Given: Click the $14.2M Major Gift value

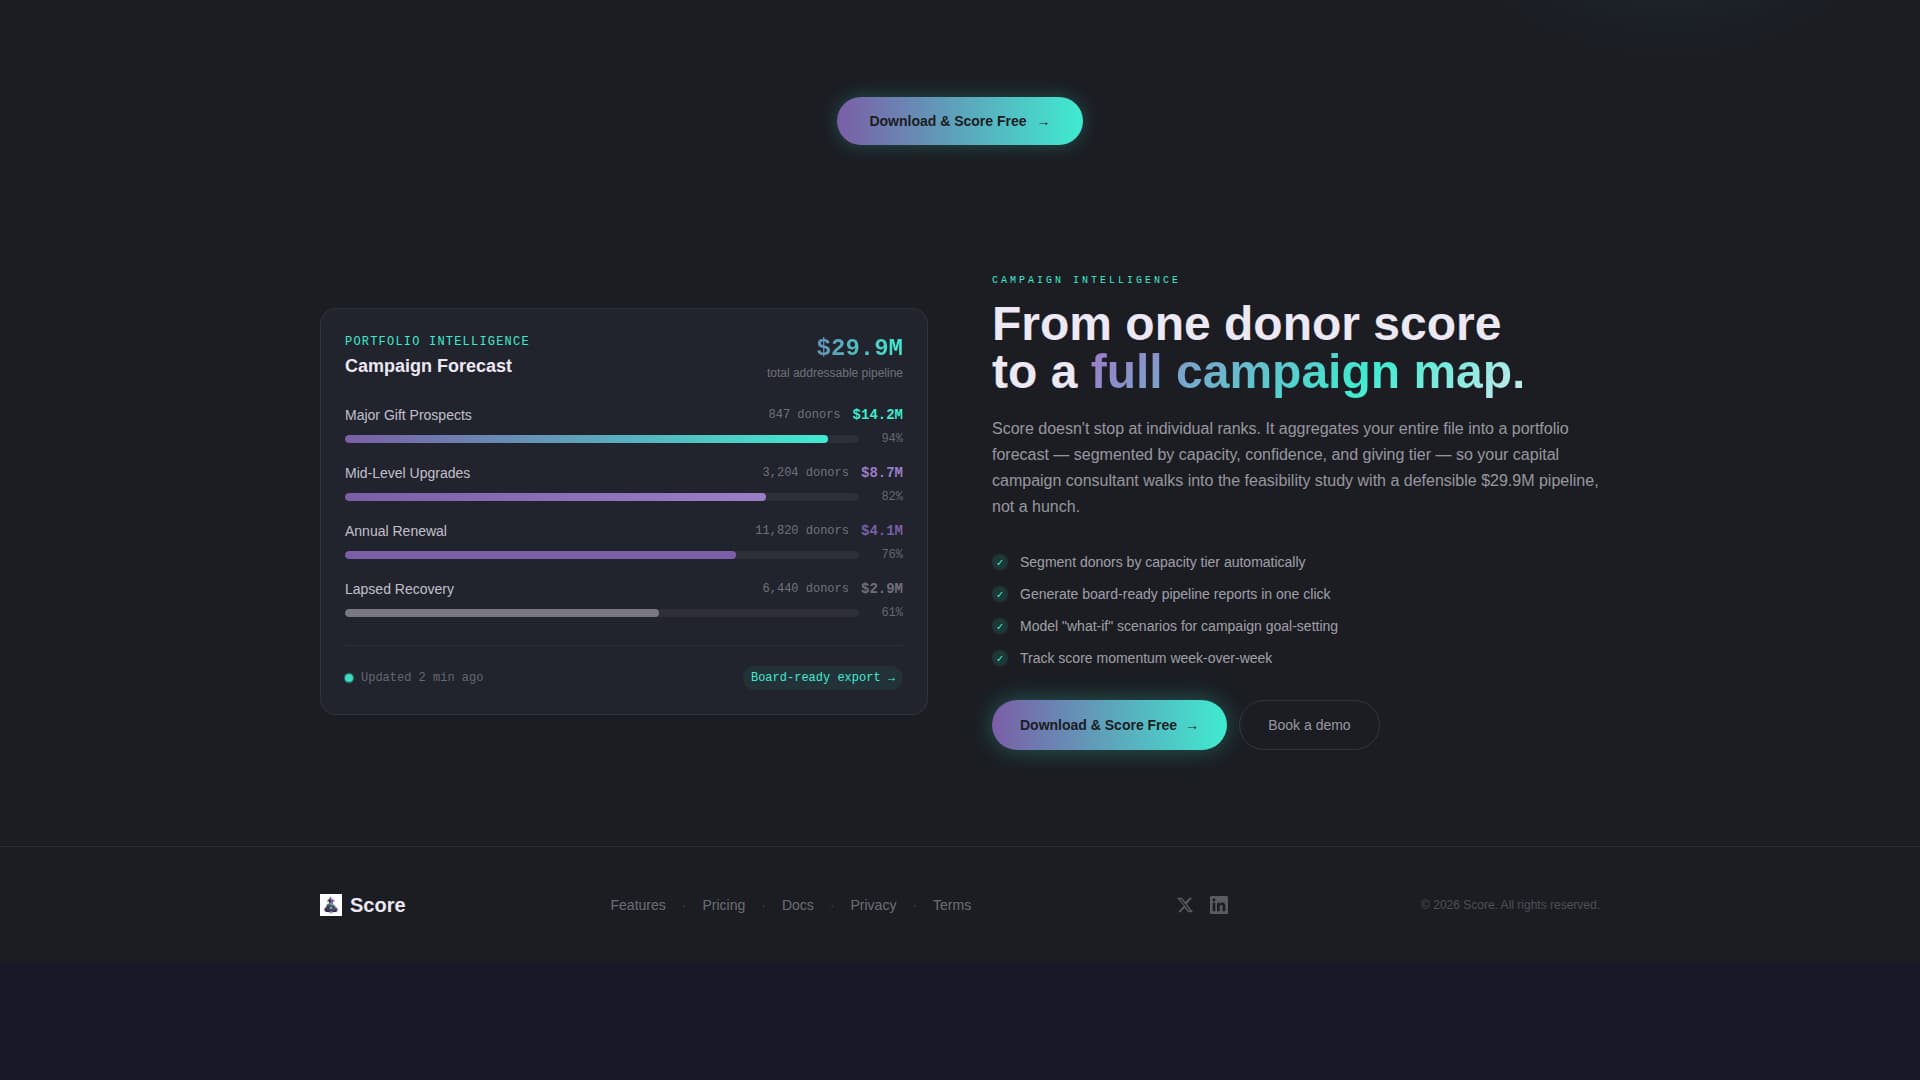Looking at the screenshot, I should (x=878, y=414).
